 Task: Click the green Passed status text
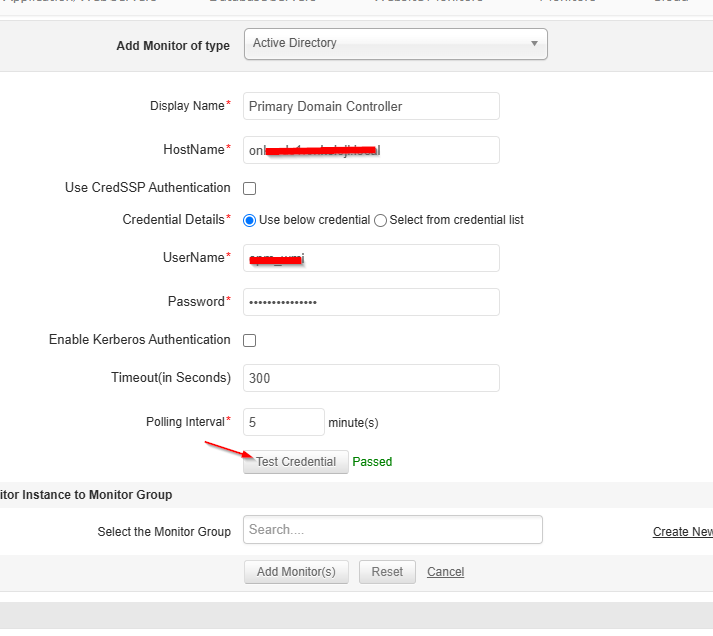tap(372, 462)
